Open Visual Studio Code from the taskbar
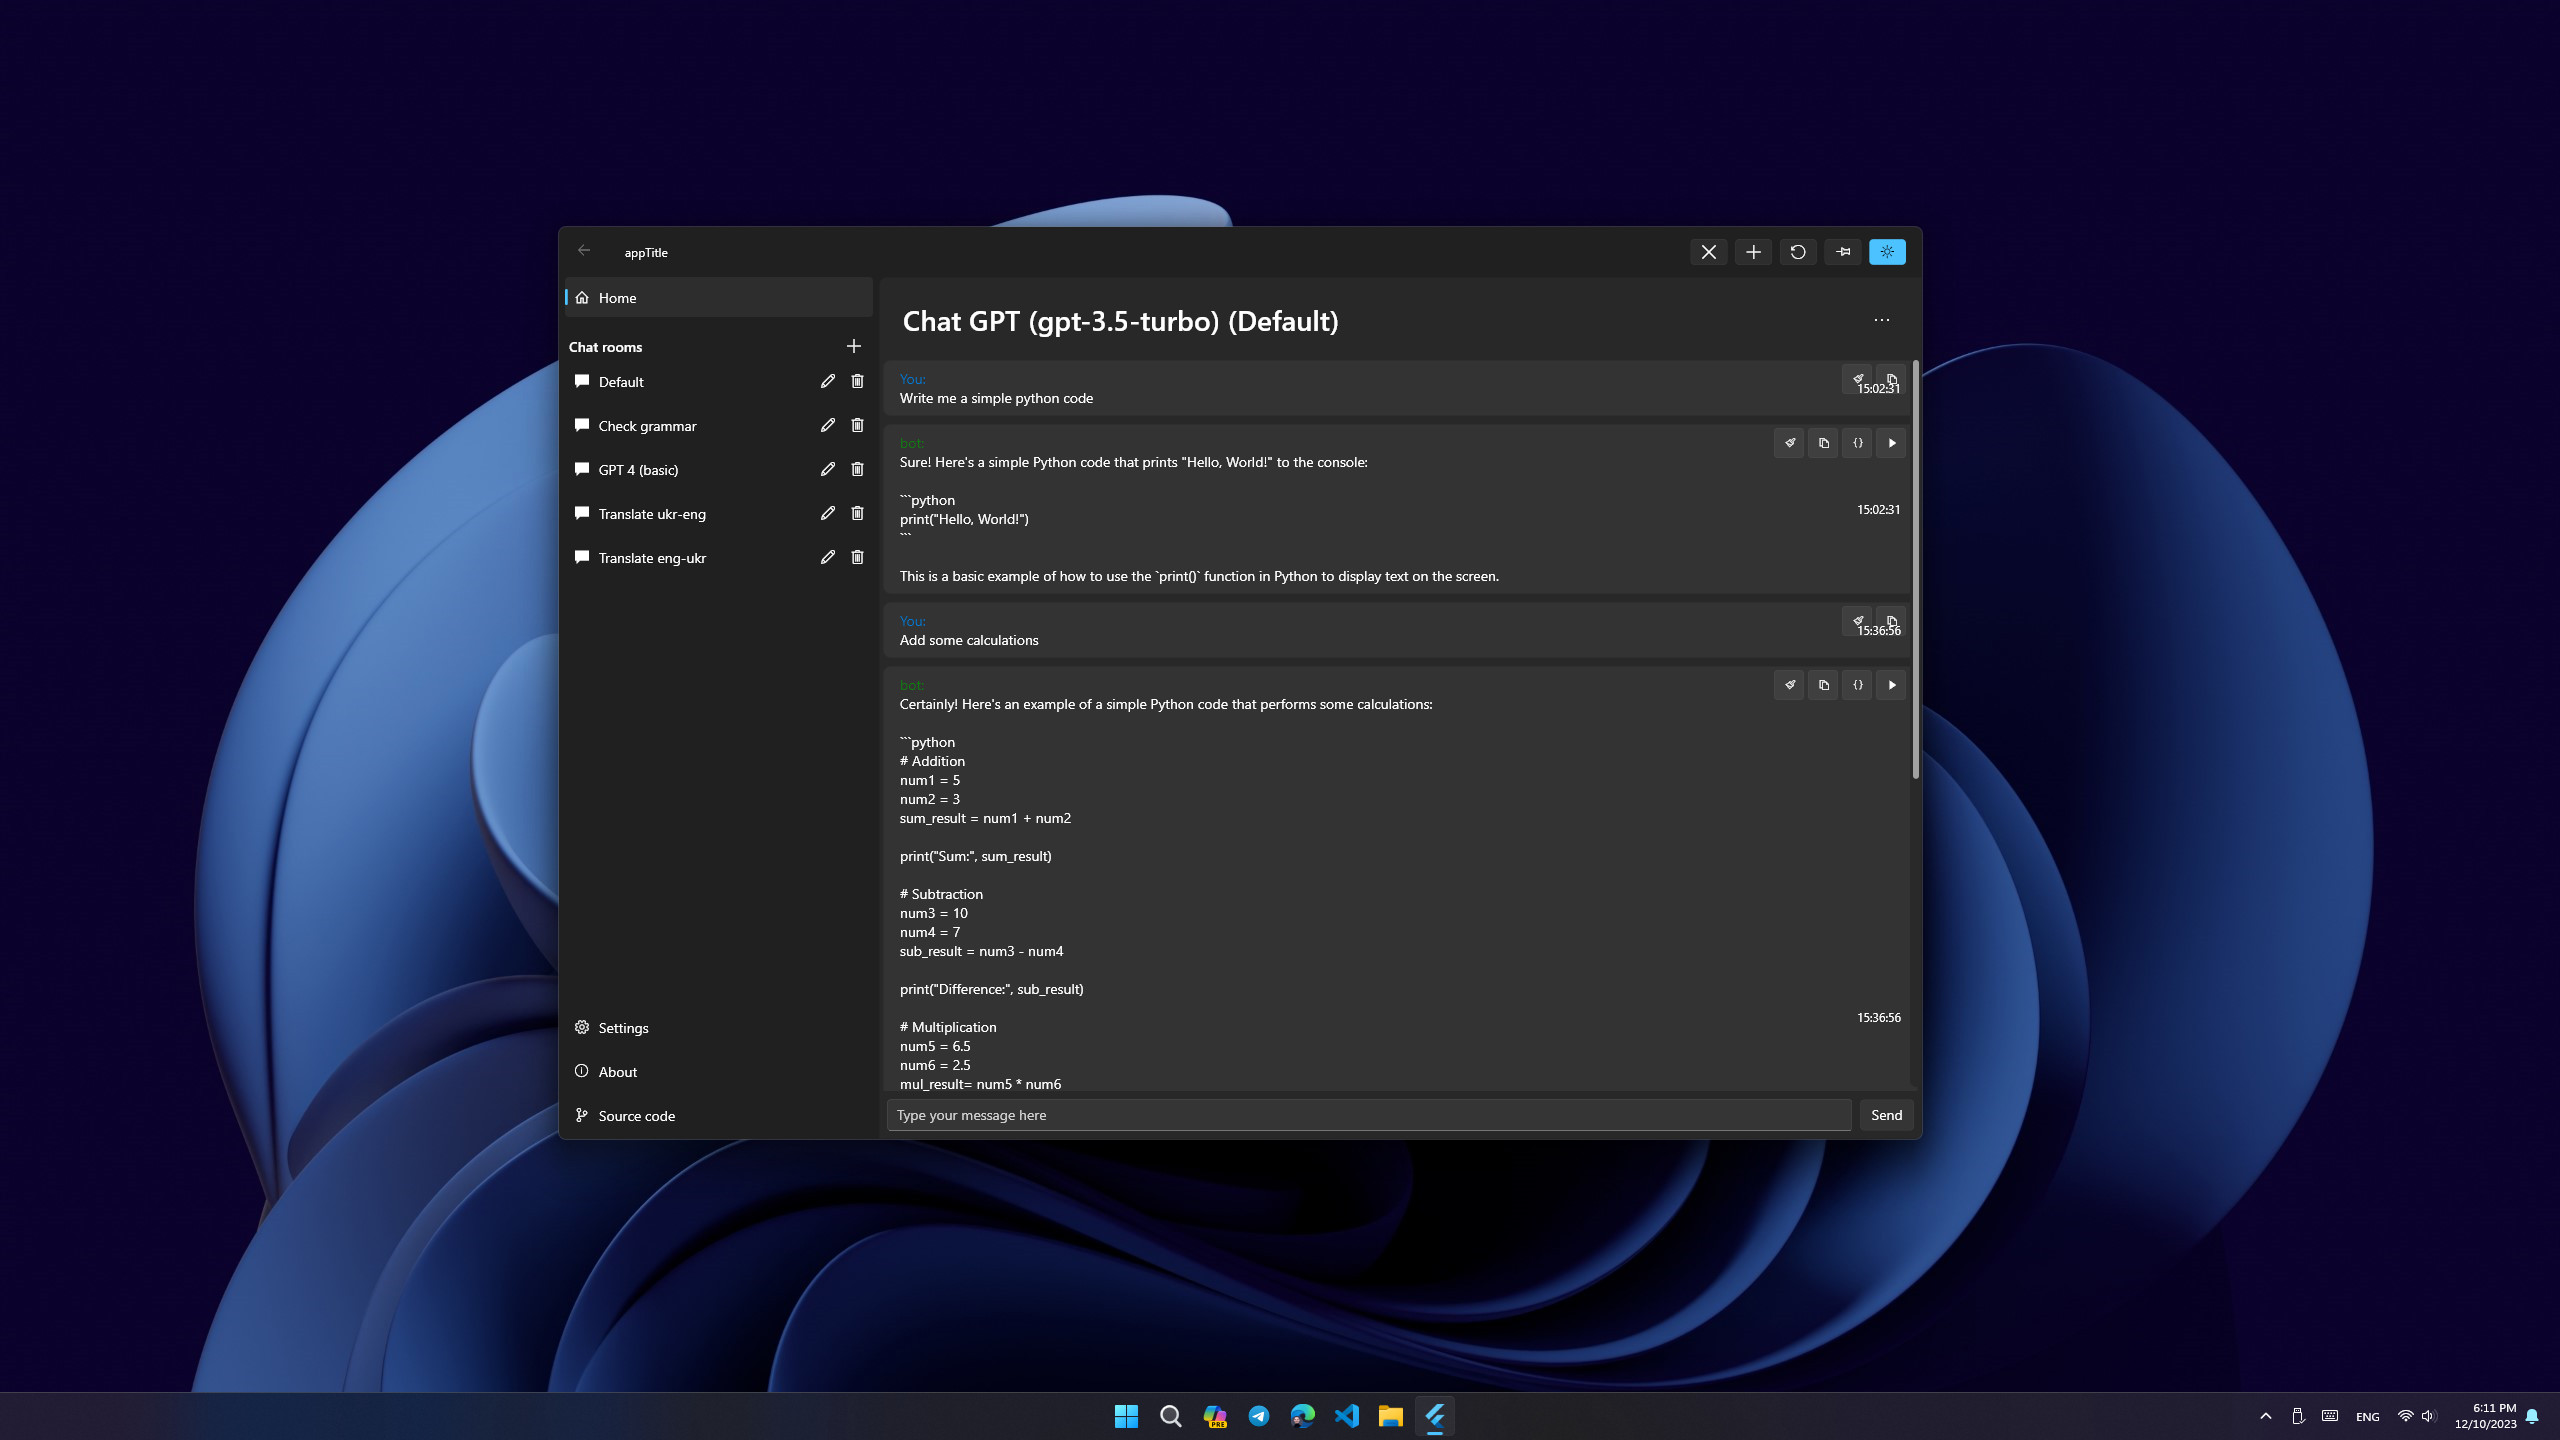Screen dimensions: 2560x1440 1346,1416
